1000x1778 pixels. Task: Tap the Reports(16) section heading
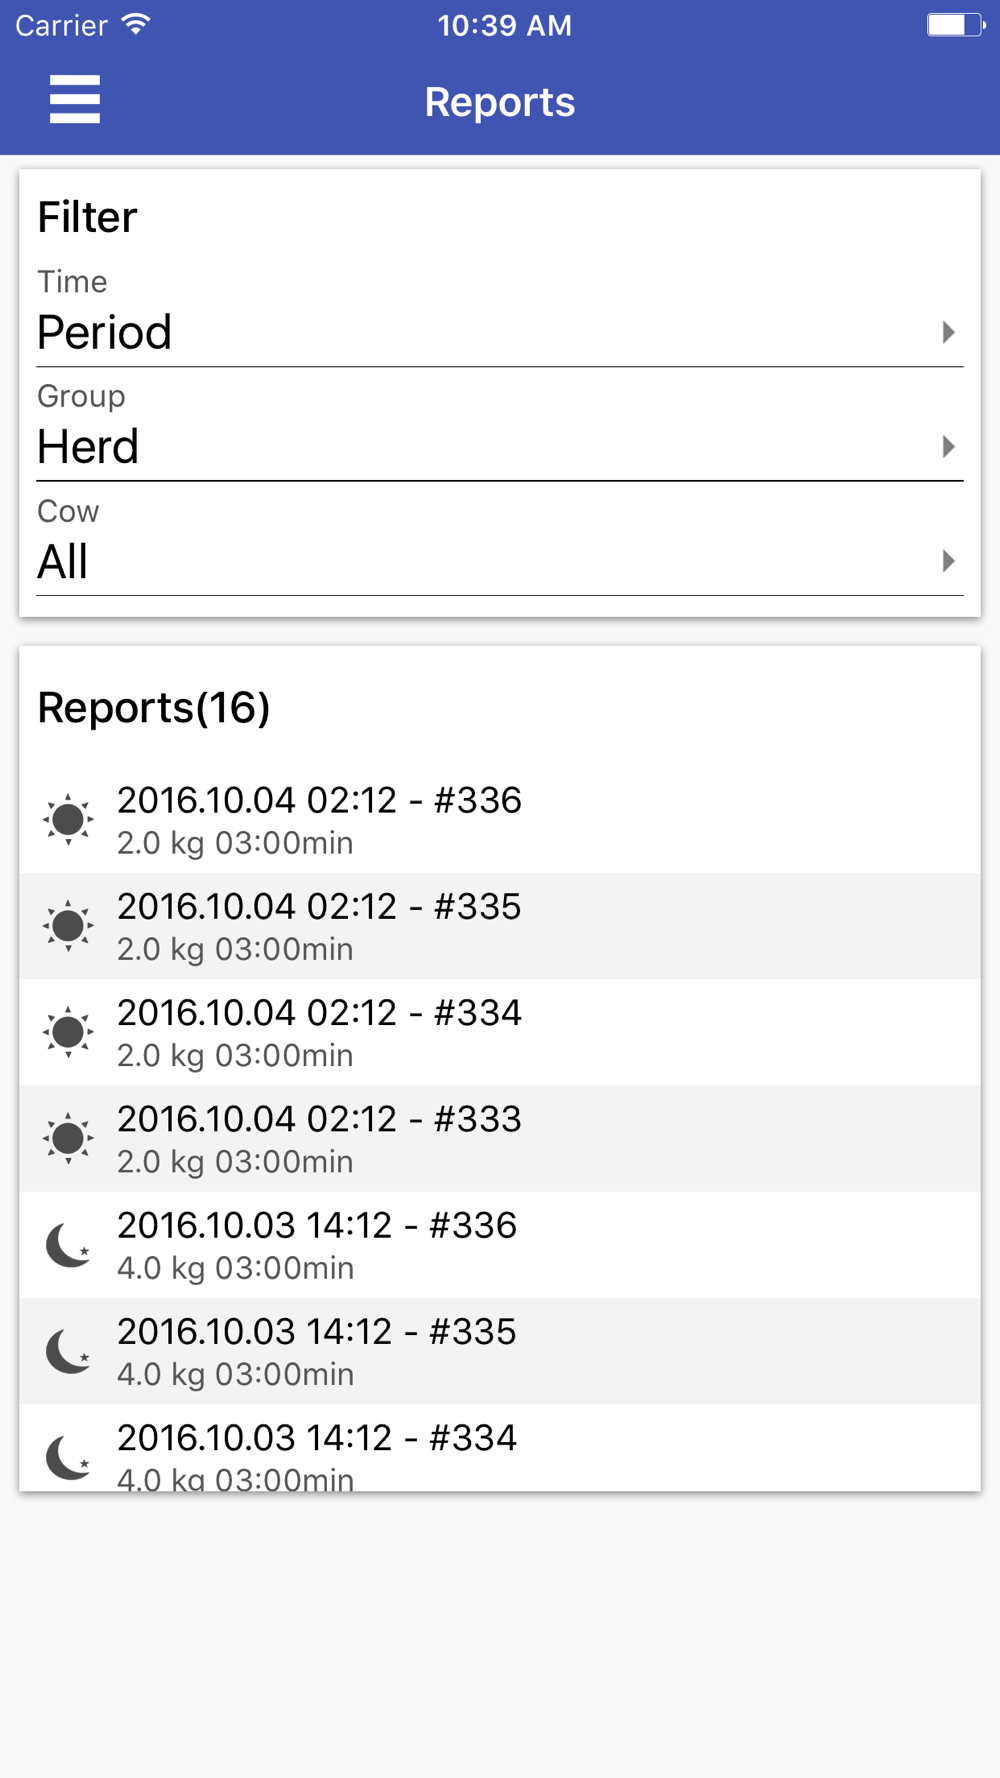tap(154, 708)
